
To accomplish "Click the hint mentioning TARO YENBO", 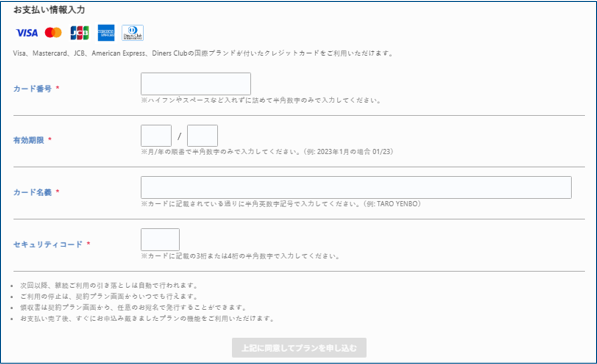I will (281, 204).
